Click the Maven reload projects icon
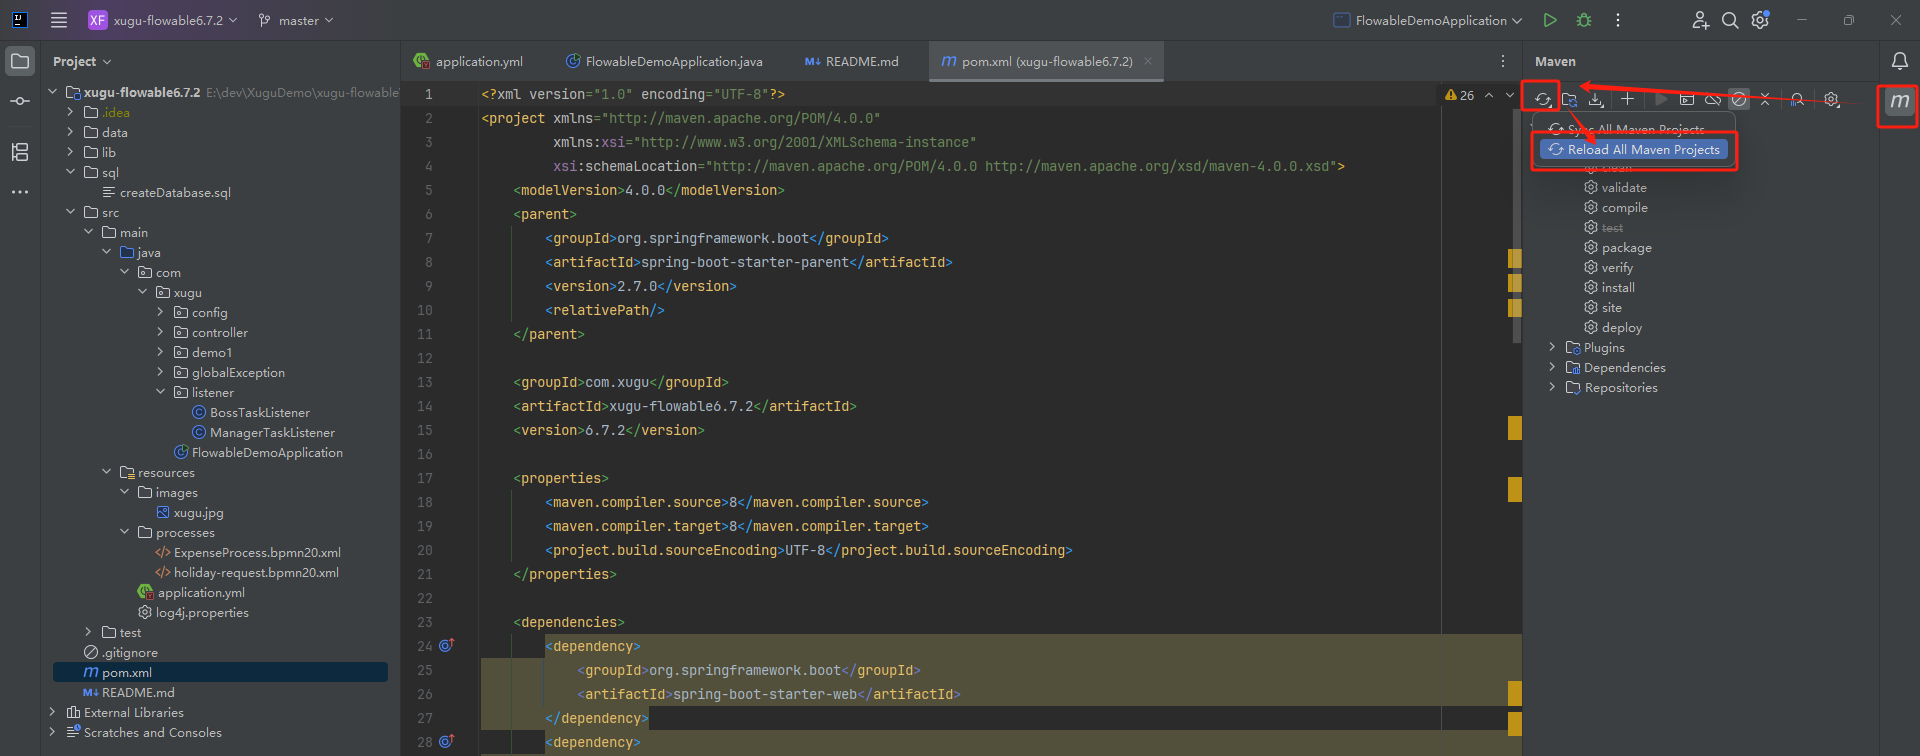 [1543, 99]
